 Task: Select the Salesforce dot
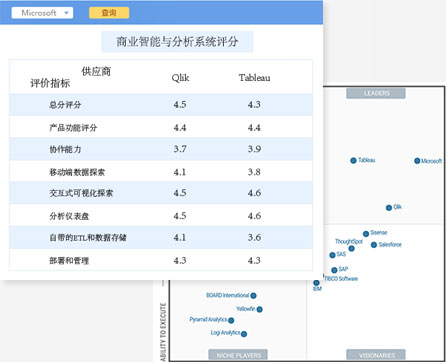point(374,245)
